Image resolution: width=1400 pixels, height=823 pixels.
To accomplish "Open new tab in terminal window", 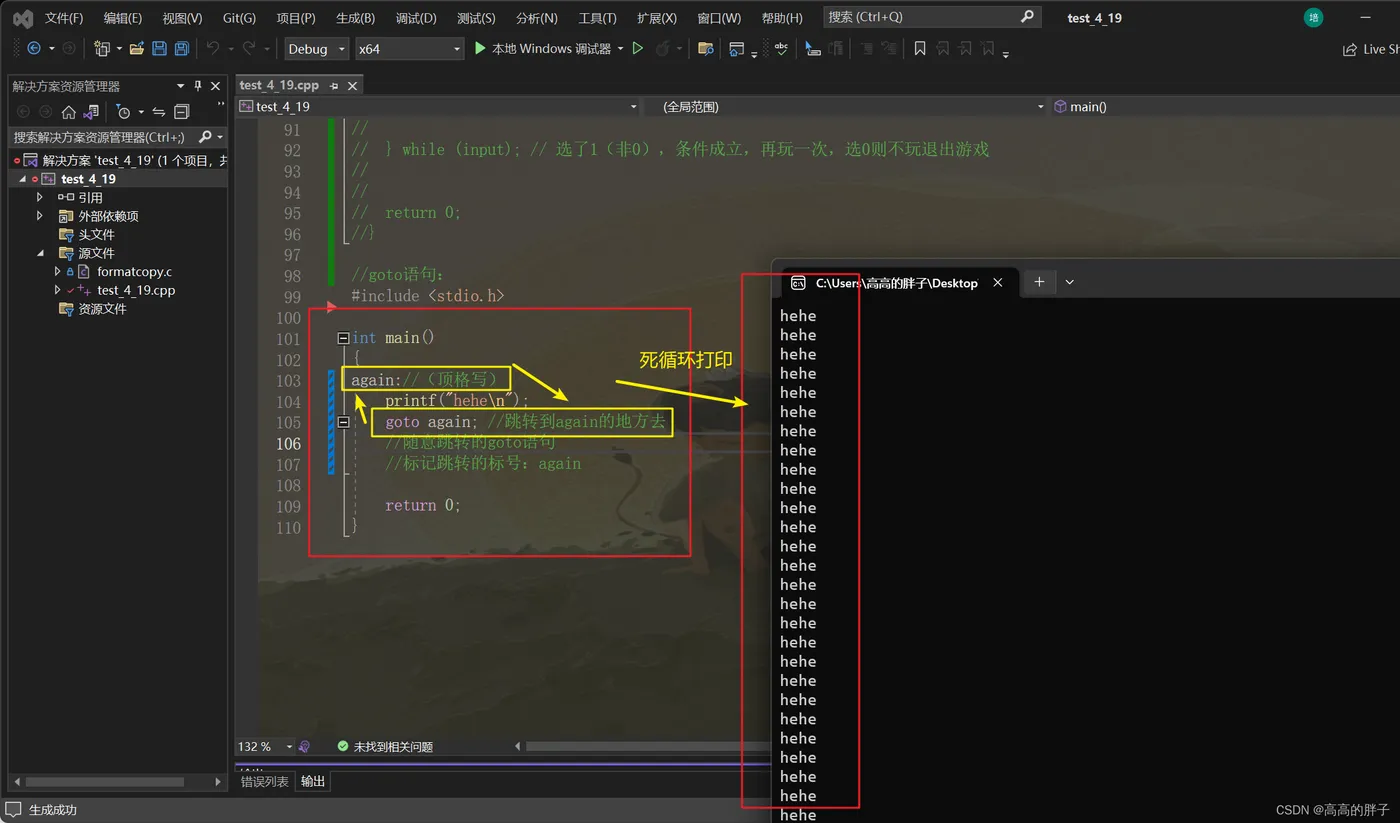I will tap(1039, 282).
